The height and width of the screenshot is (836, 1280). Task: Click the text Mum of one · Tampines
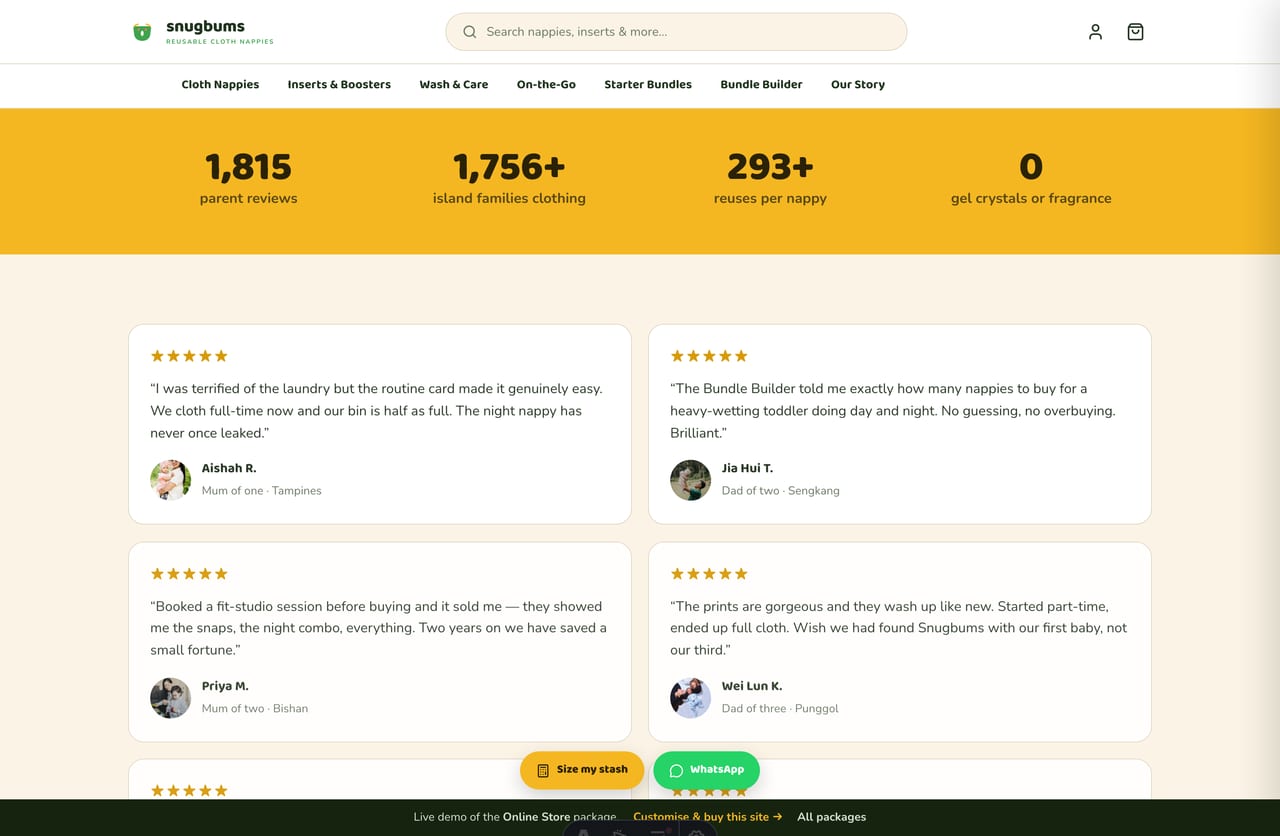[x=262, y=491]
